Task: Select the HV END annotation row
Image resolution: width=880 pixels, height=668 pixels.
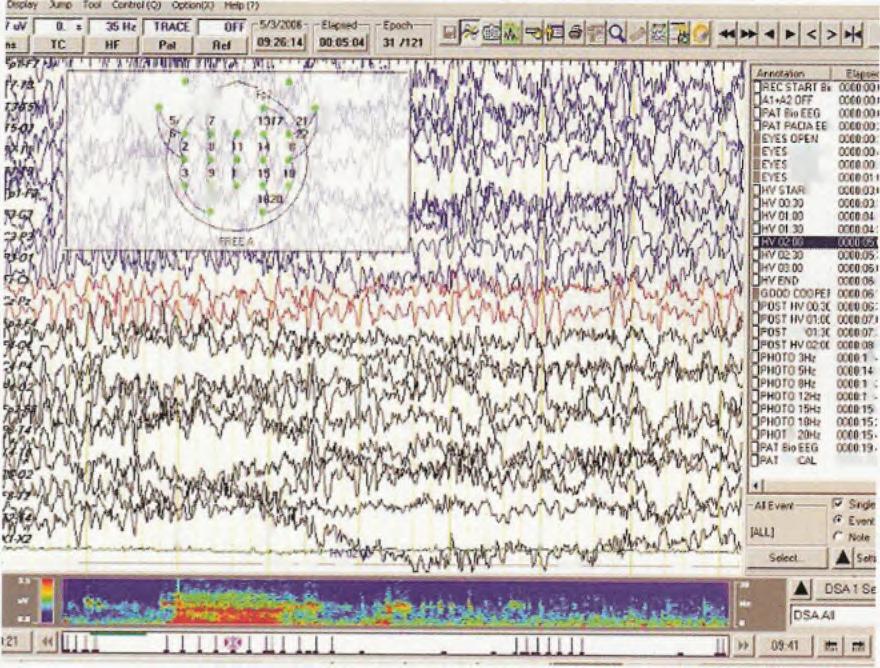Action: 815,281
